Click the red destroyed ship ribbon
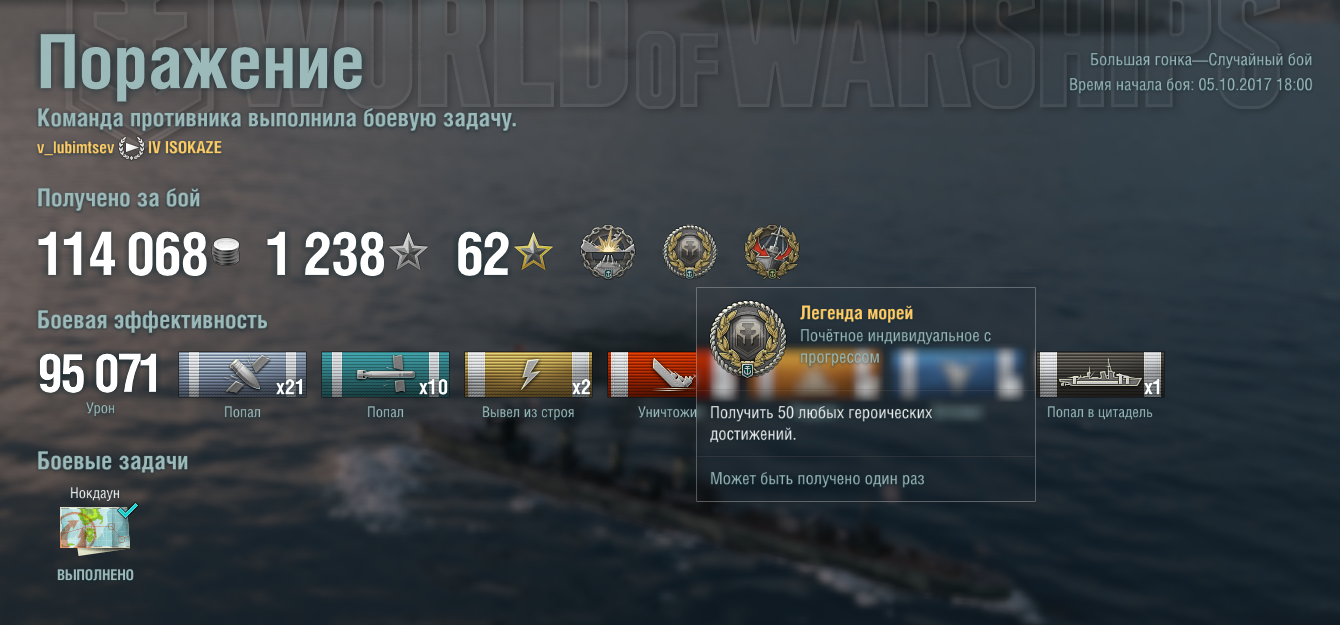The height and width of the screenshot is (625, 1340). pyautogui.click(x=652, y=375)
